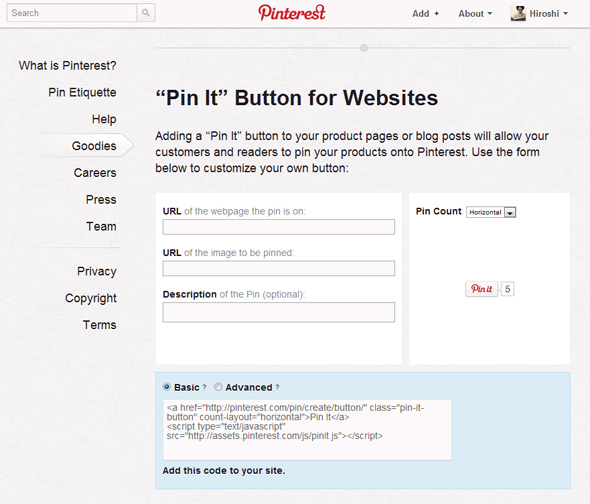Image resolution: width=590 pixels, height=504 pixels.
Task: Open the Privacy link
Action: (x=97, y=271)
